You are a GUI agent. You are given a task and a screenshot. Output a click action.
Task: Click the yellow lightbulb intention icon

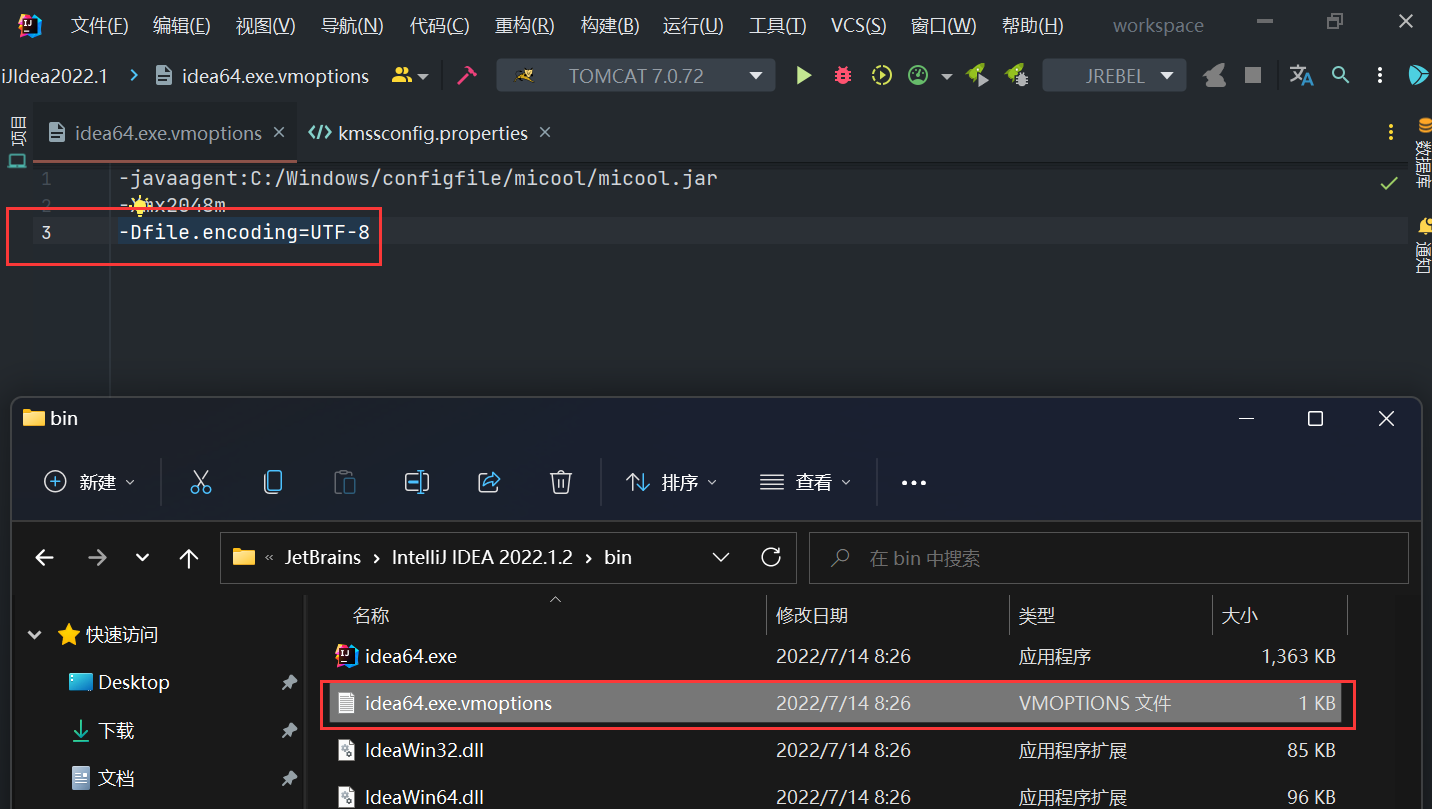click(139, 206)
